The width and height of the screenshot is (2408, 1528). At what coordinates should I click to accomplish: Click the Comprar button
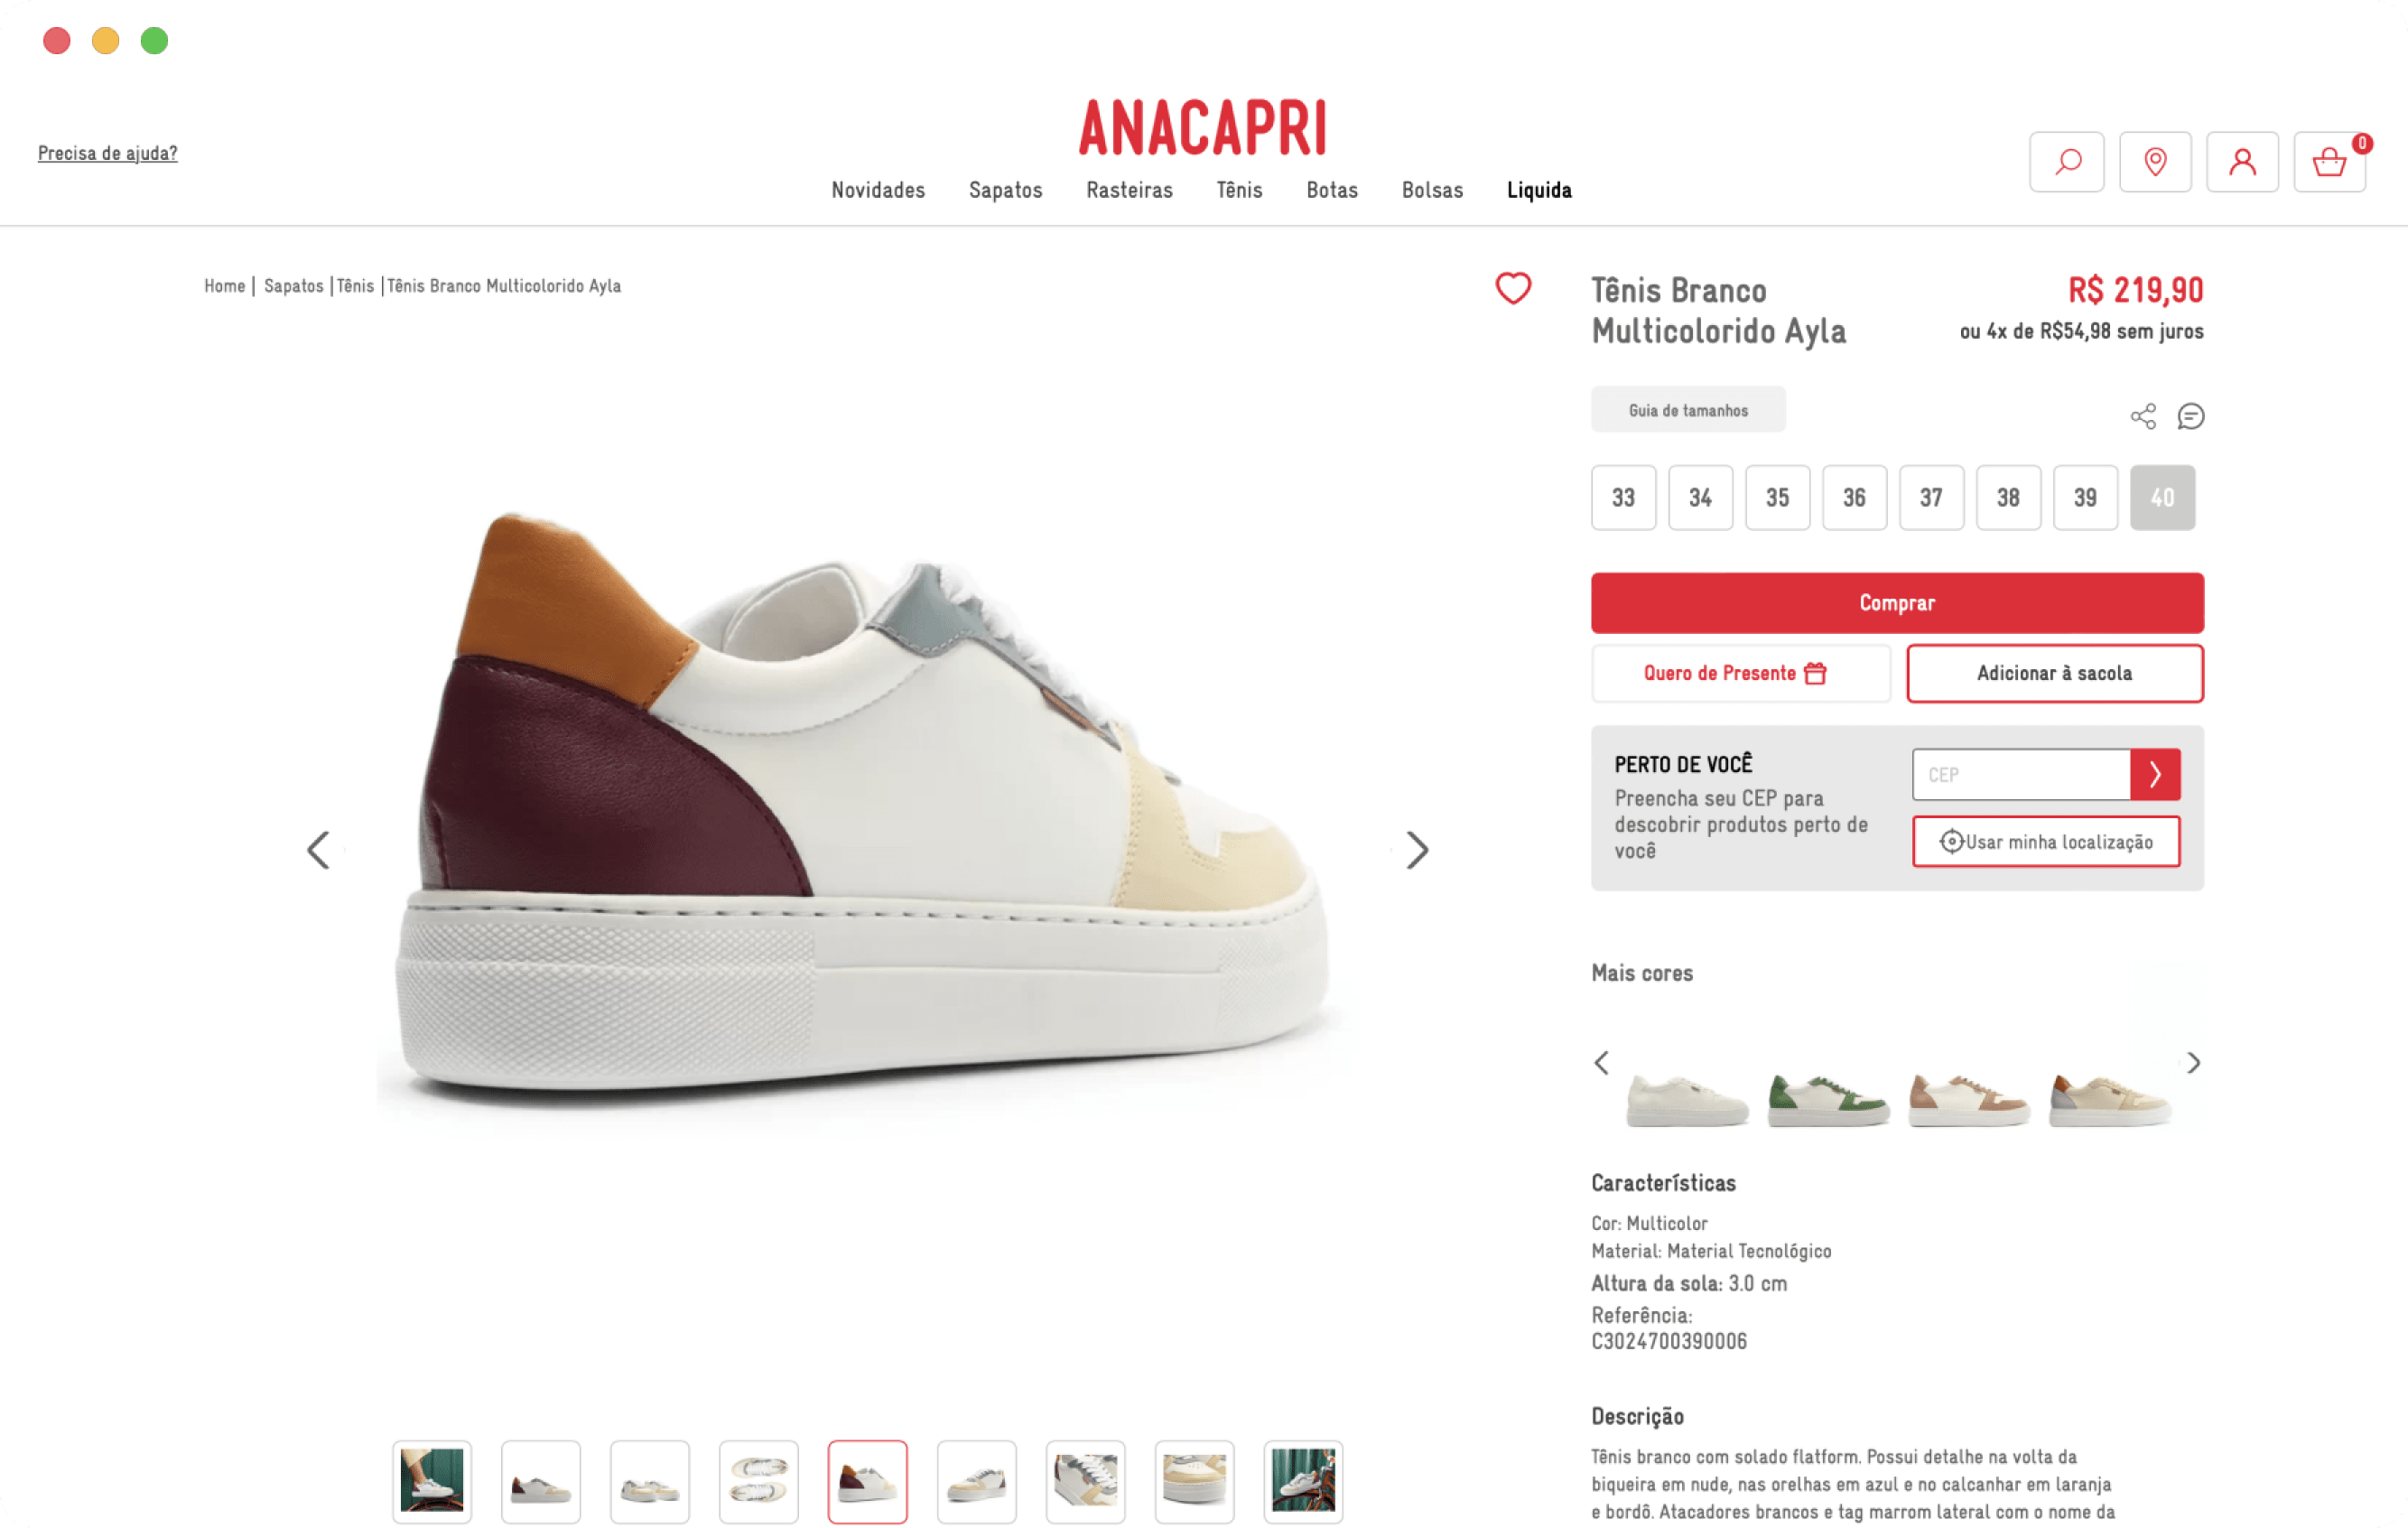1896,603
